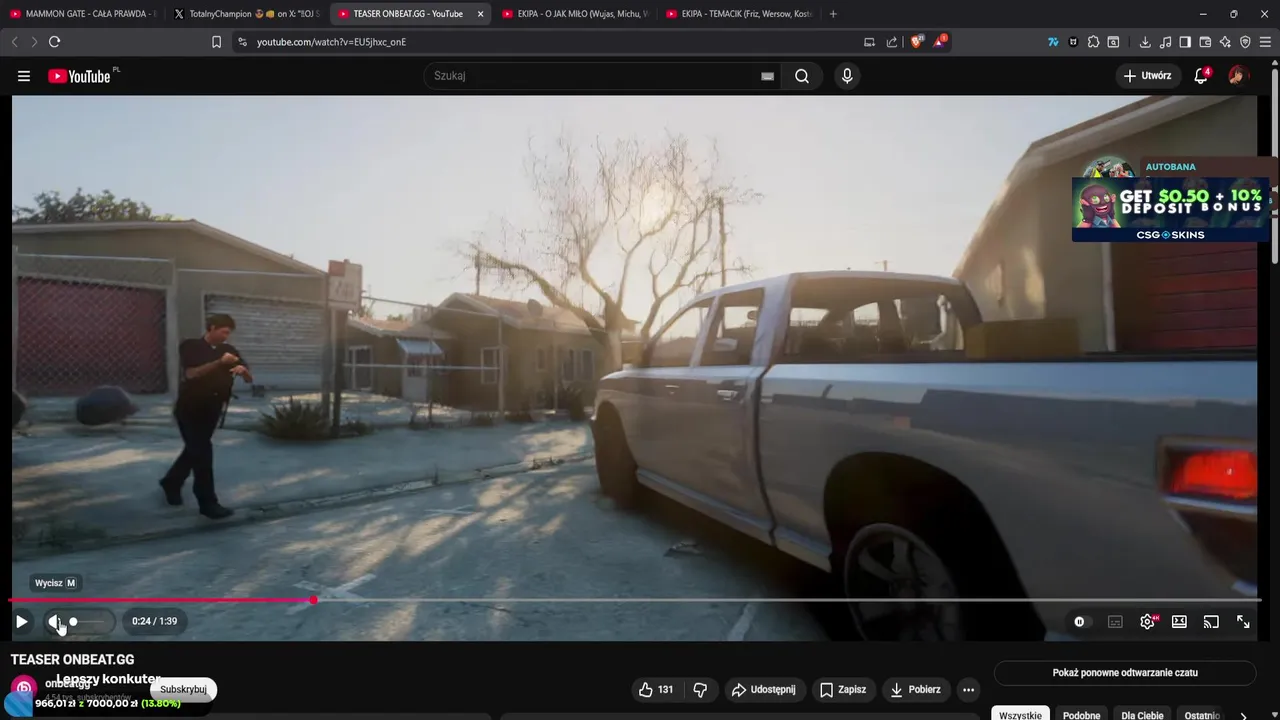
Task: Click video title TEASER ONBEAT.GG
Action: coord(72,660)
